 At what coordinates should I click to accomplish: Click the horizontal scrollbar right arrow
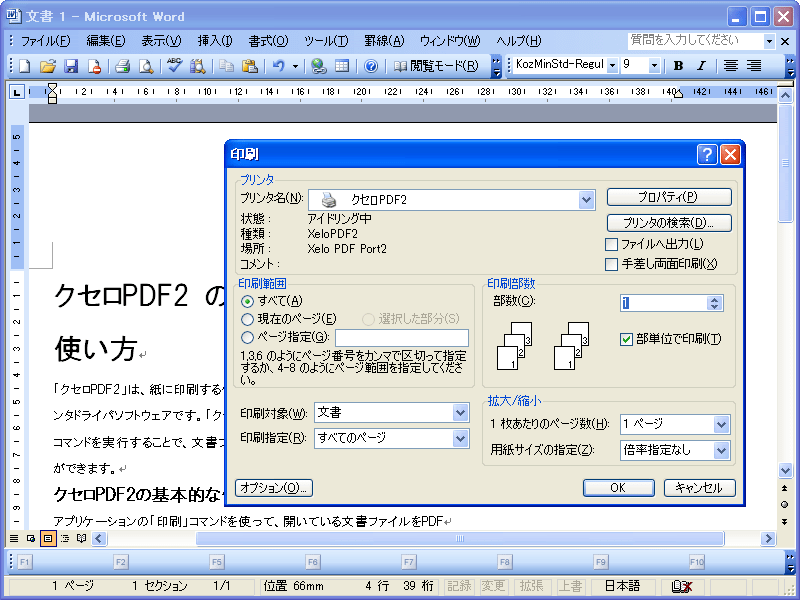(x=768, y=538)
